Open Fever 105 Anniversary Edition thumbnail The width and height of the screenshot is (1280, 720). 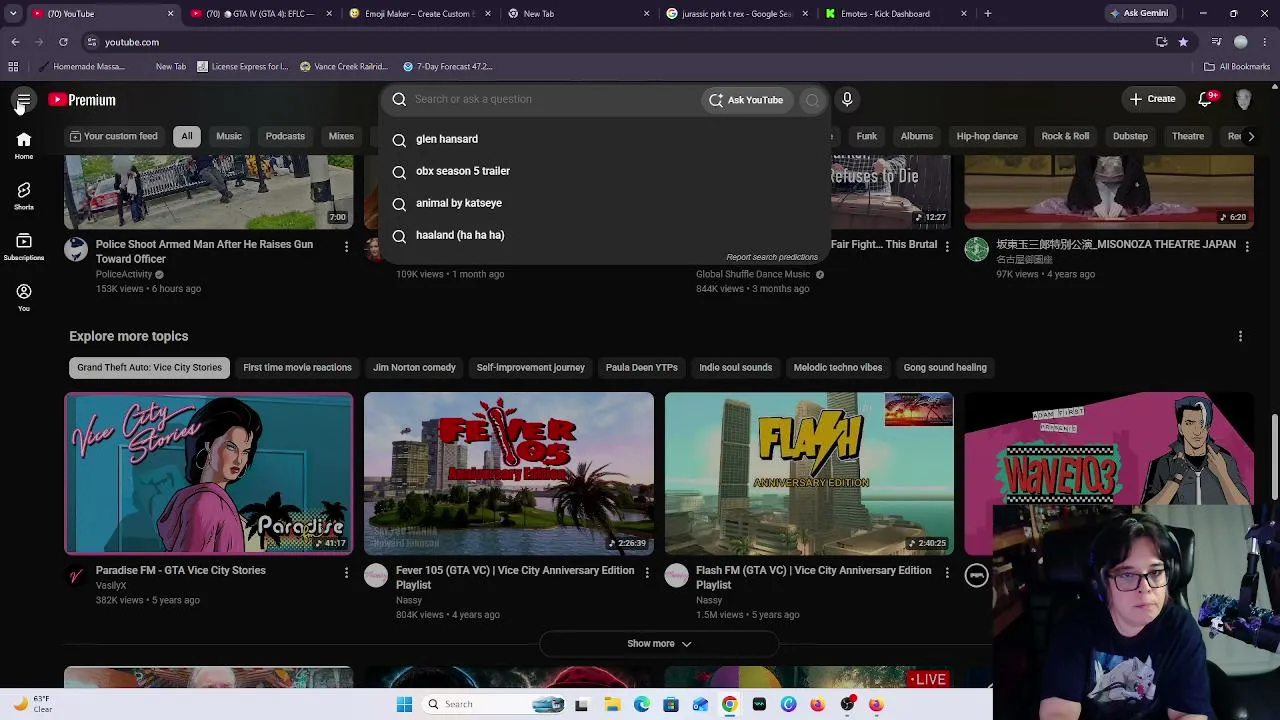tap(509, 473)
